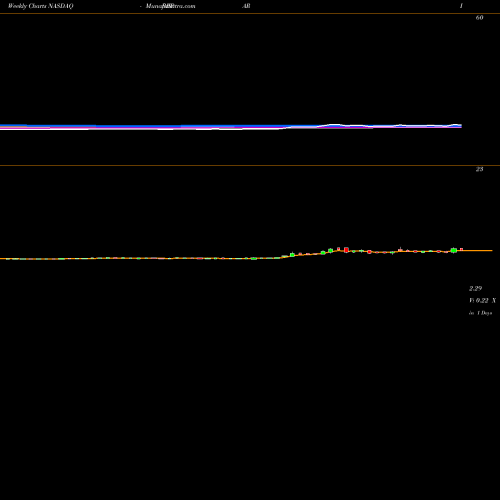
Task: Click the 'AB' ticker text in header
Action: click(246, 6)
